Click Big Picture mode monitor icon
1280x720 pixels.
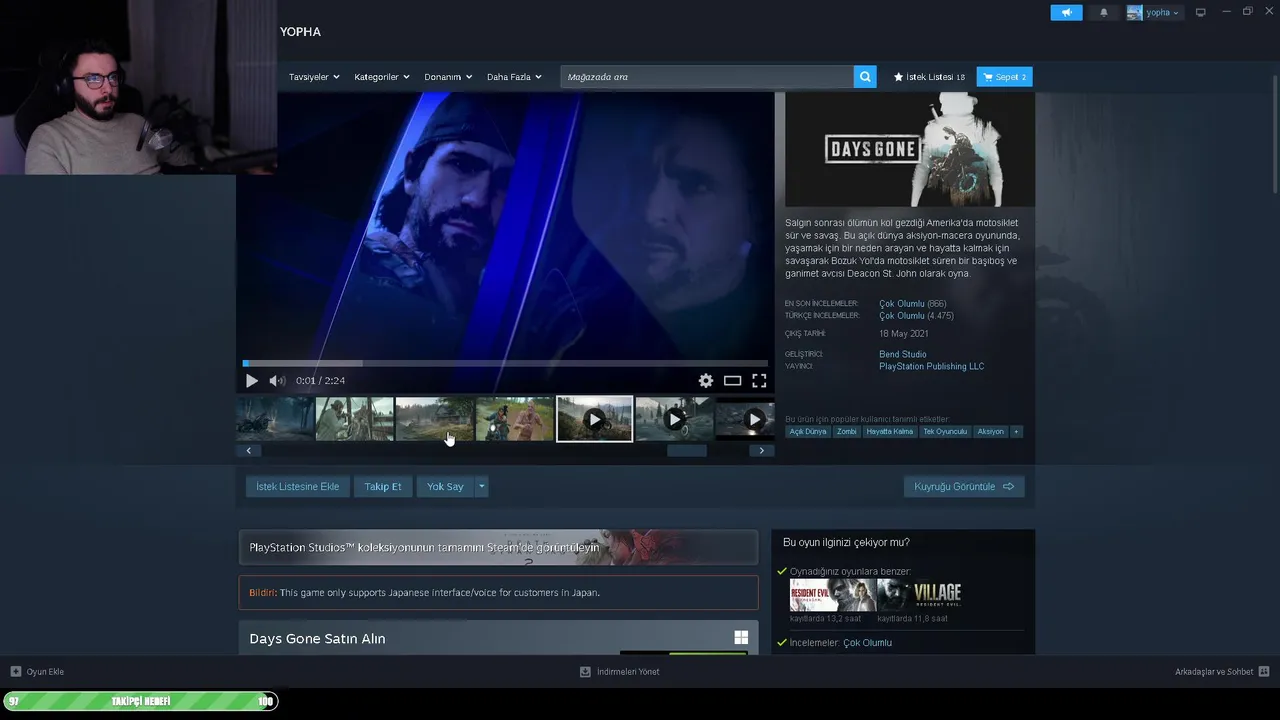coord(1201,12)
